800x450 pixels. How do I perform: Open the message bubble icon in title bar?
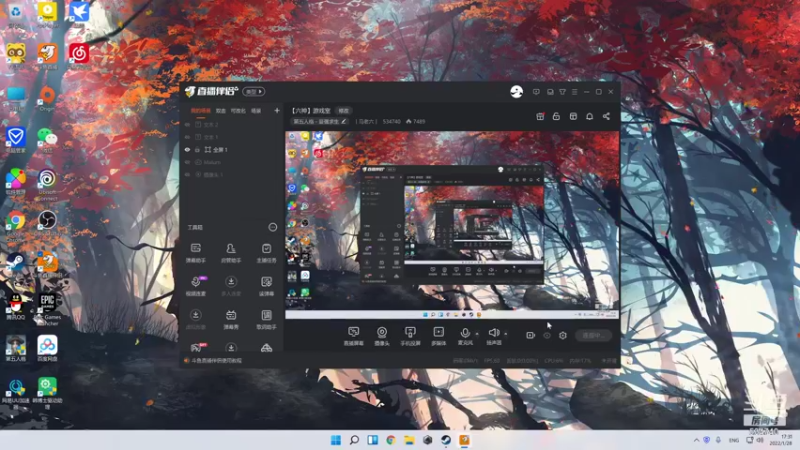(x=536, y=92)
